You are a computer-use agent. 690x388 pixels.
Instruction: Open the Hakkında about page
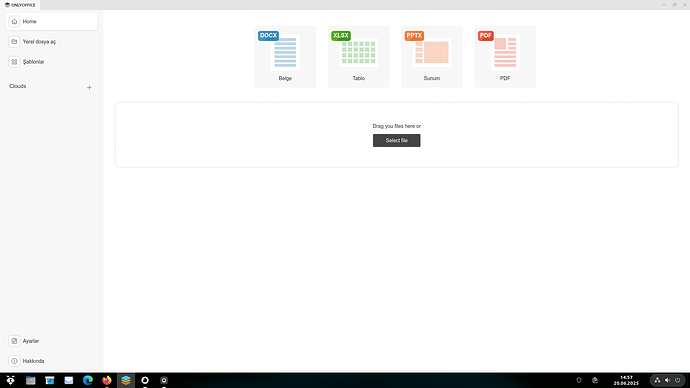51,361
